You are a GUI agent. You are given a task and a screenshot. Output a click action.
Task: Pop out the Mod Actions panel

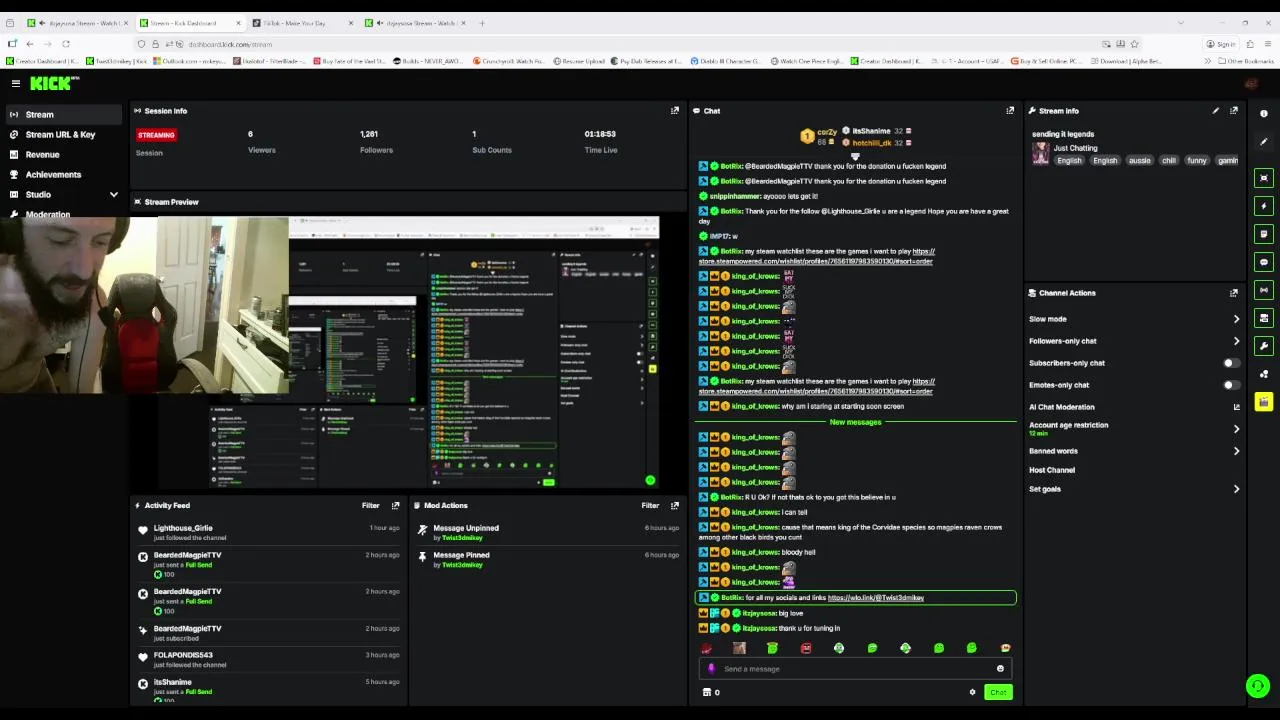click(x=674, y=506)
